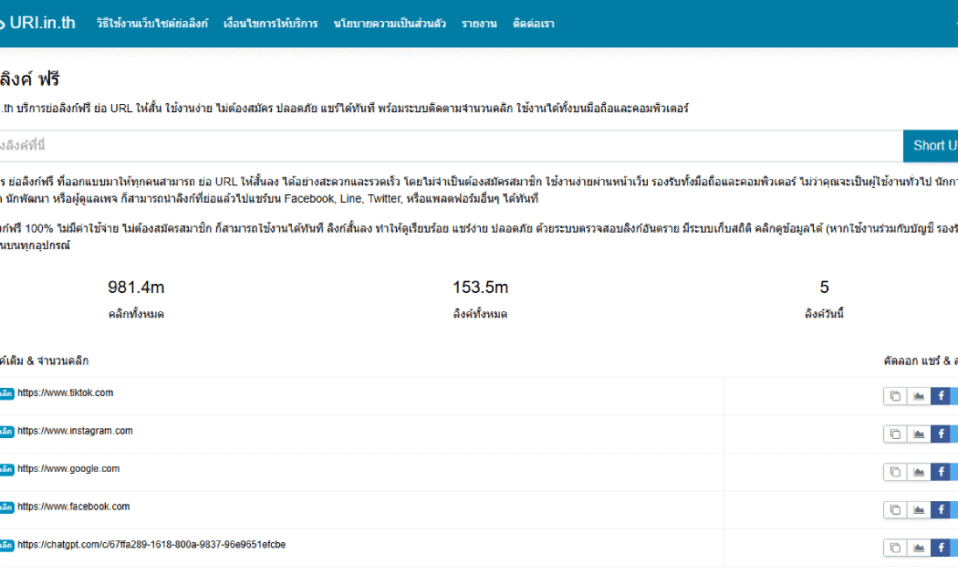
Task: Share google.com link on Facebook
Action: click(x=941, y=472)
